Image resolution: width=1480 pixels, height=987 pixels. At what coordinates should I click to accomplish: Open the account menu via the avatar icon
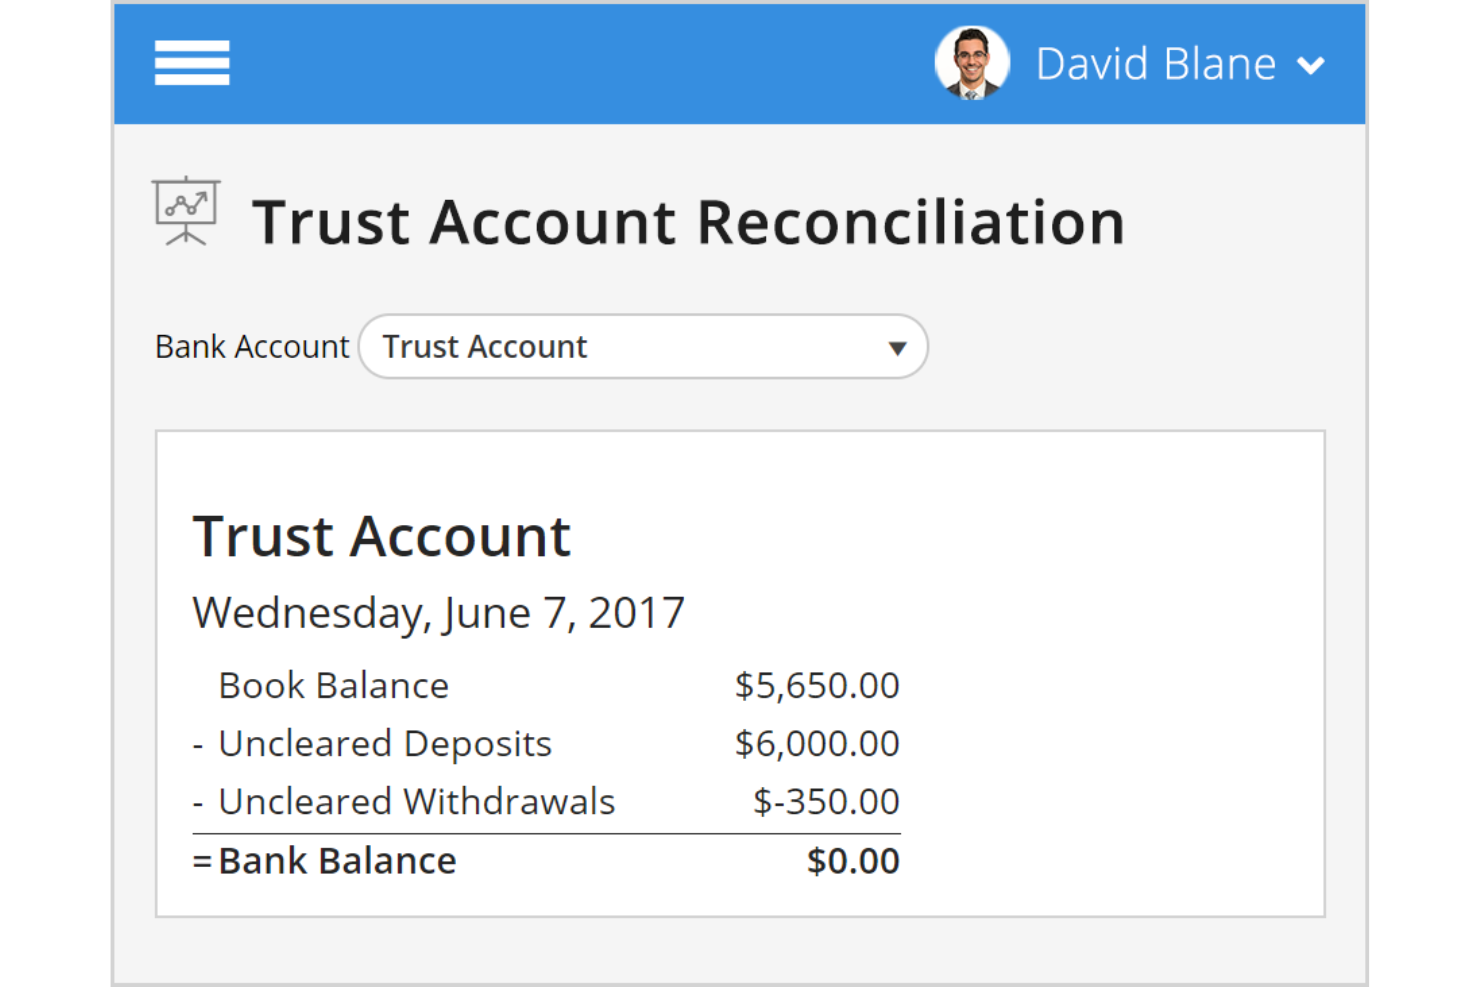tap(971, 62)
